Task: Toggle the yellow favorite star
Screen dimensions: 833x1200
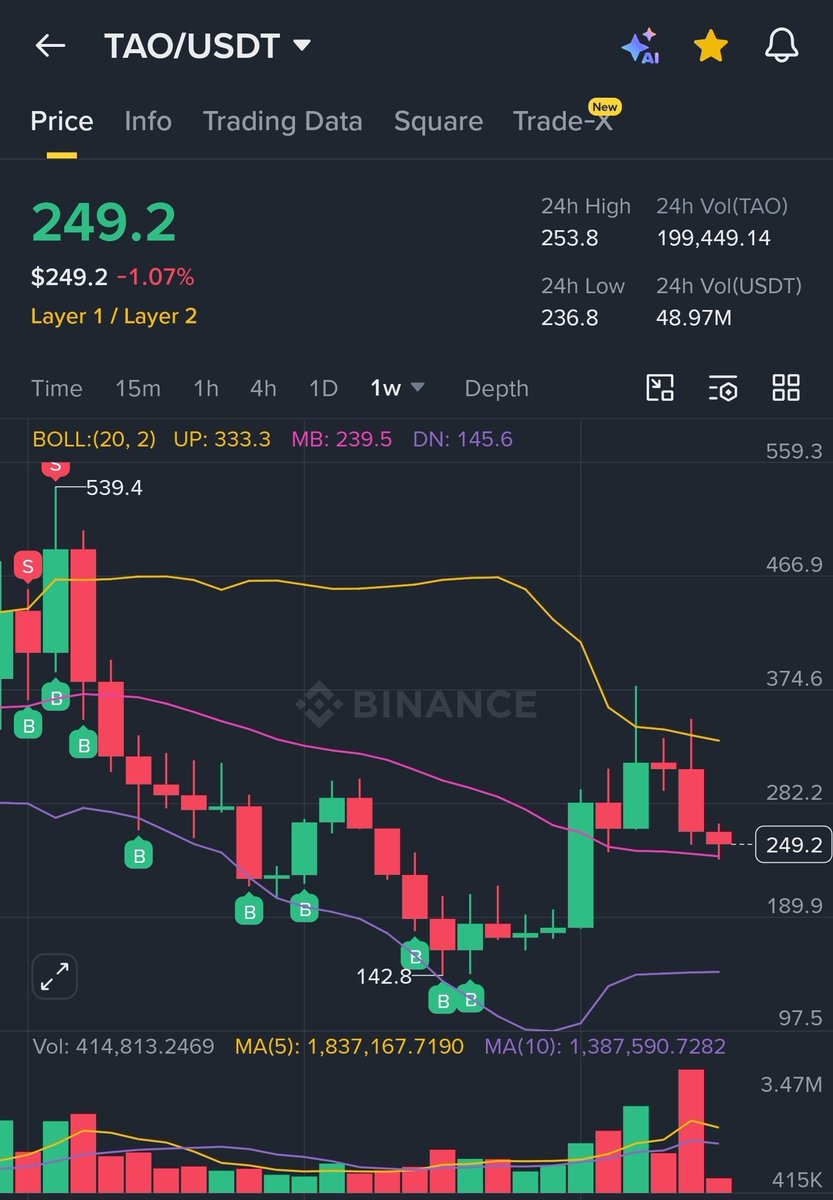Action: pos(710,46)
